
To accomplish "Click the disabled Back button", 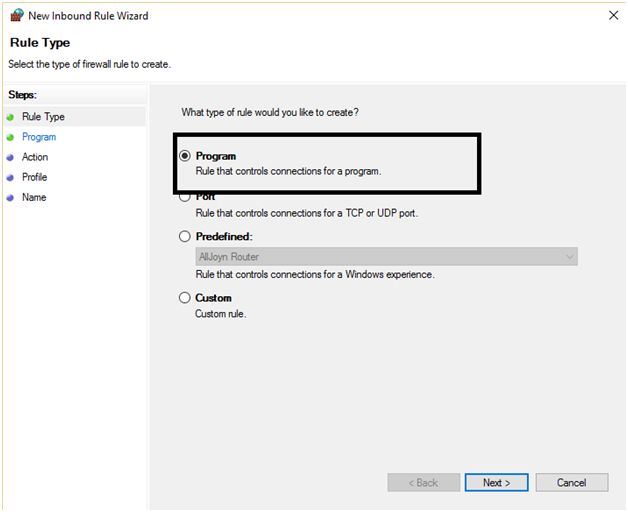I will tap(424, 482).
